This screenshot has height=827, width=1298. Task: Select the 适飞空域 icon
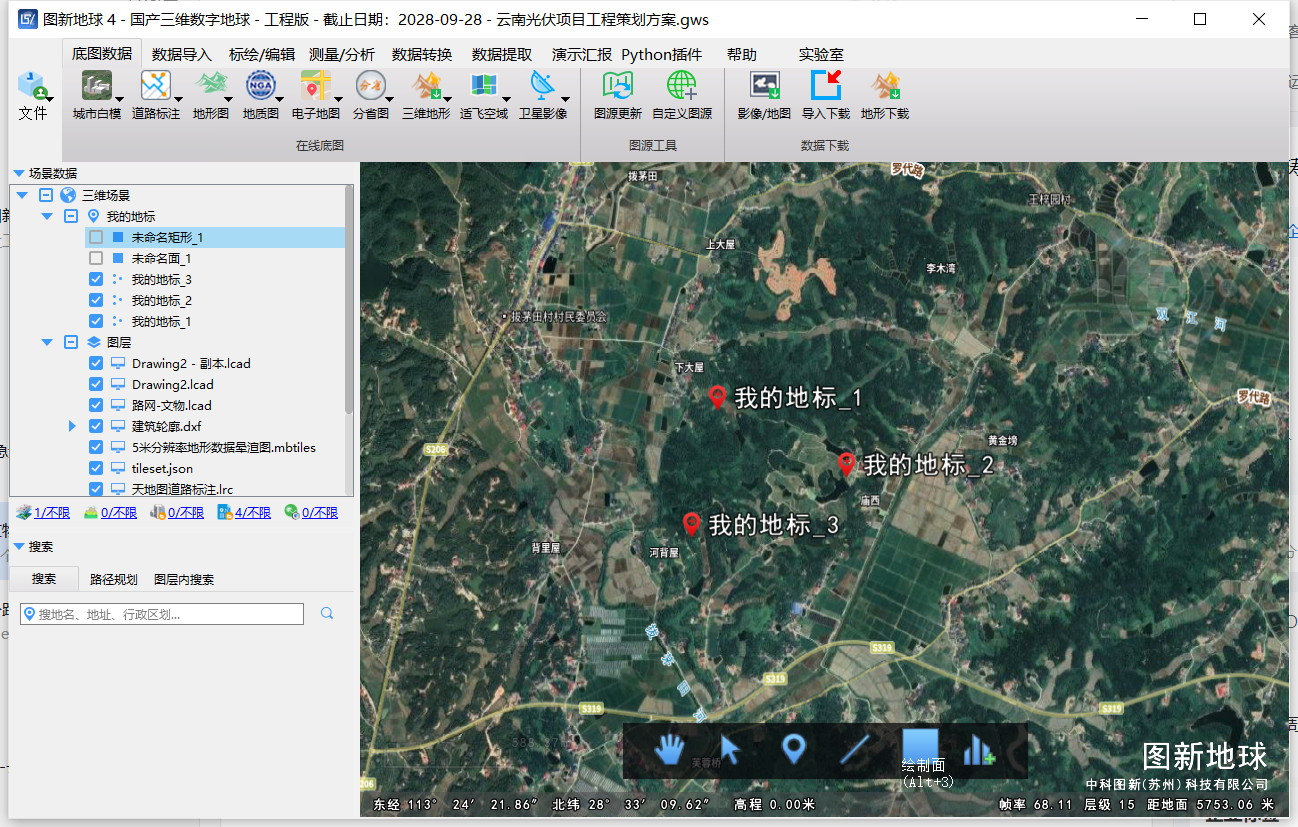tap(484, 86)
